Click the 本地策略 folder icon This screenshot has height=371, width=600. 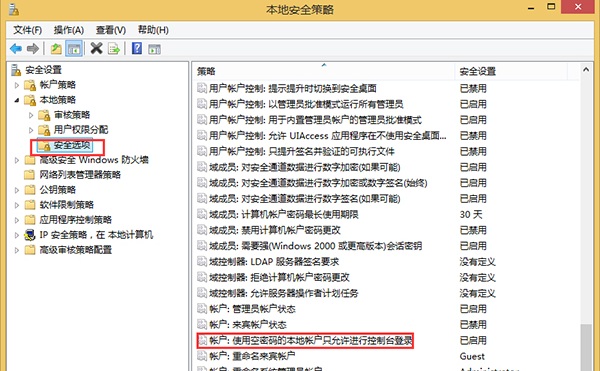pyautogui.click(x=30, y=100)
